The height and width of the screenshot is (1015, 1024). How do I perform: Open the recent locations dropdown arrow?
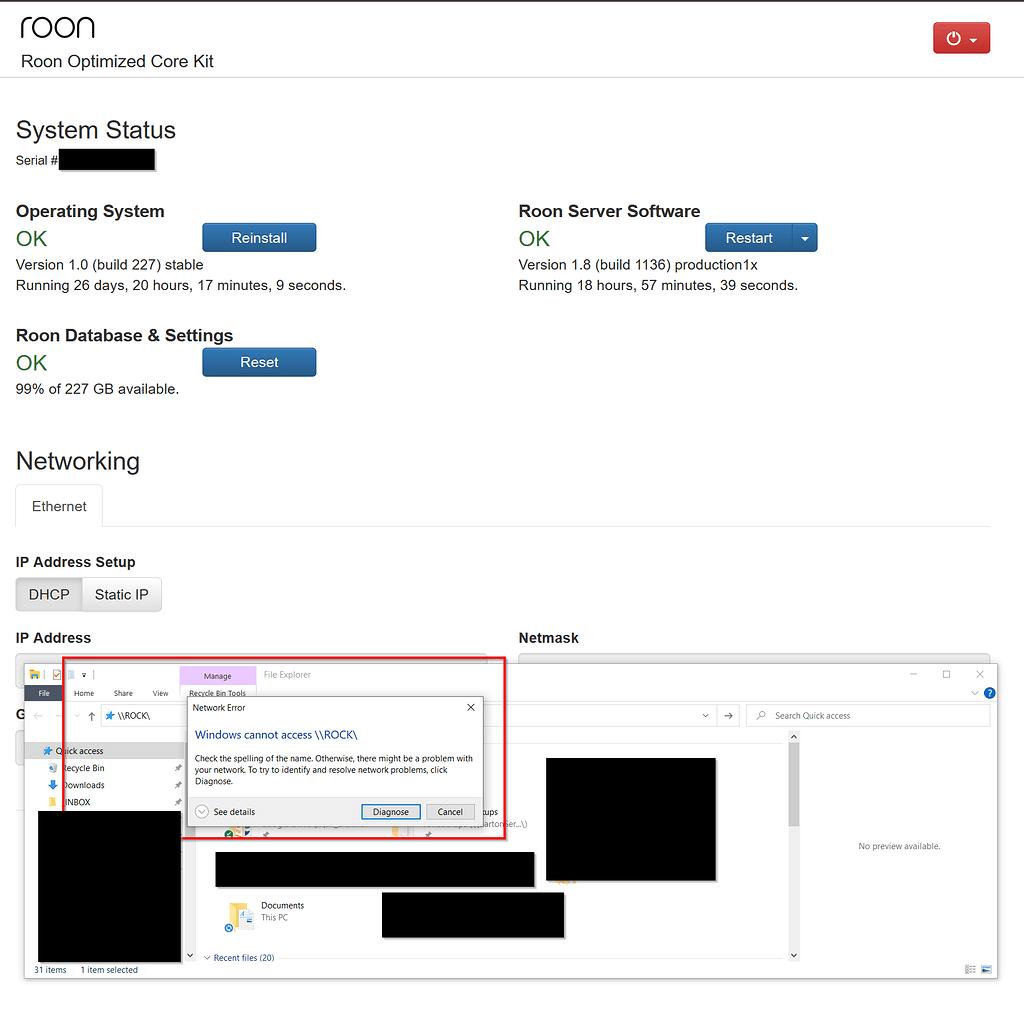pos(77,716)
